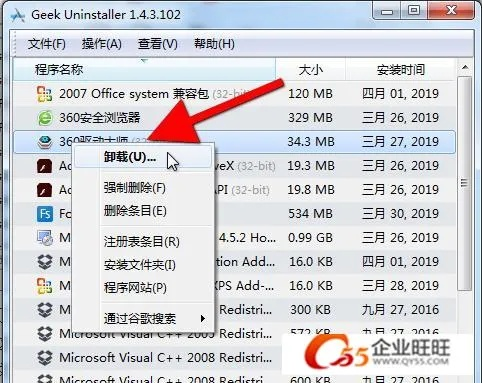The image size is (482, 383).
Task: Sort by the 安装时间 column header
Action: pos(401,70)
